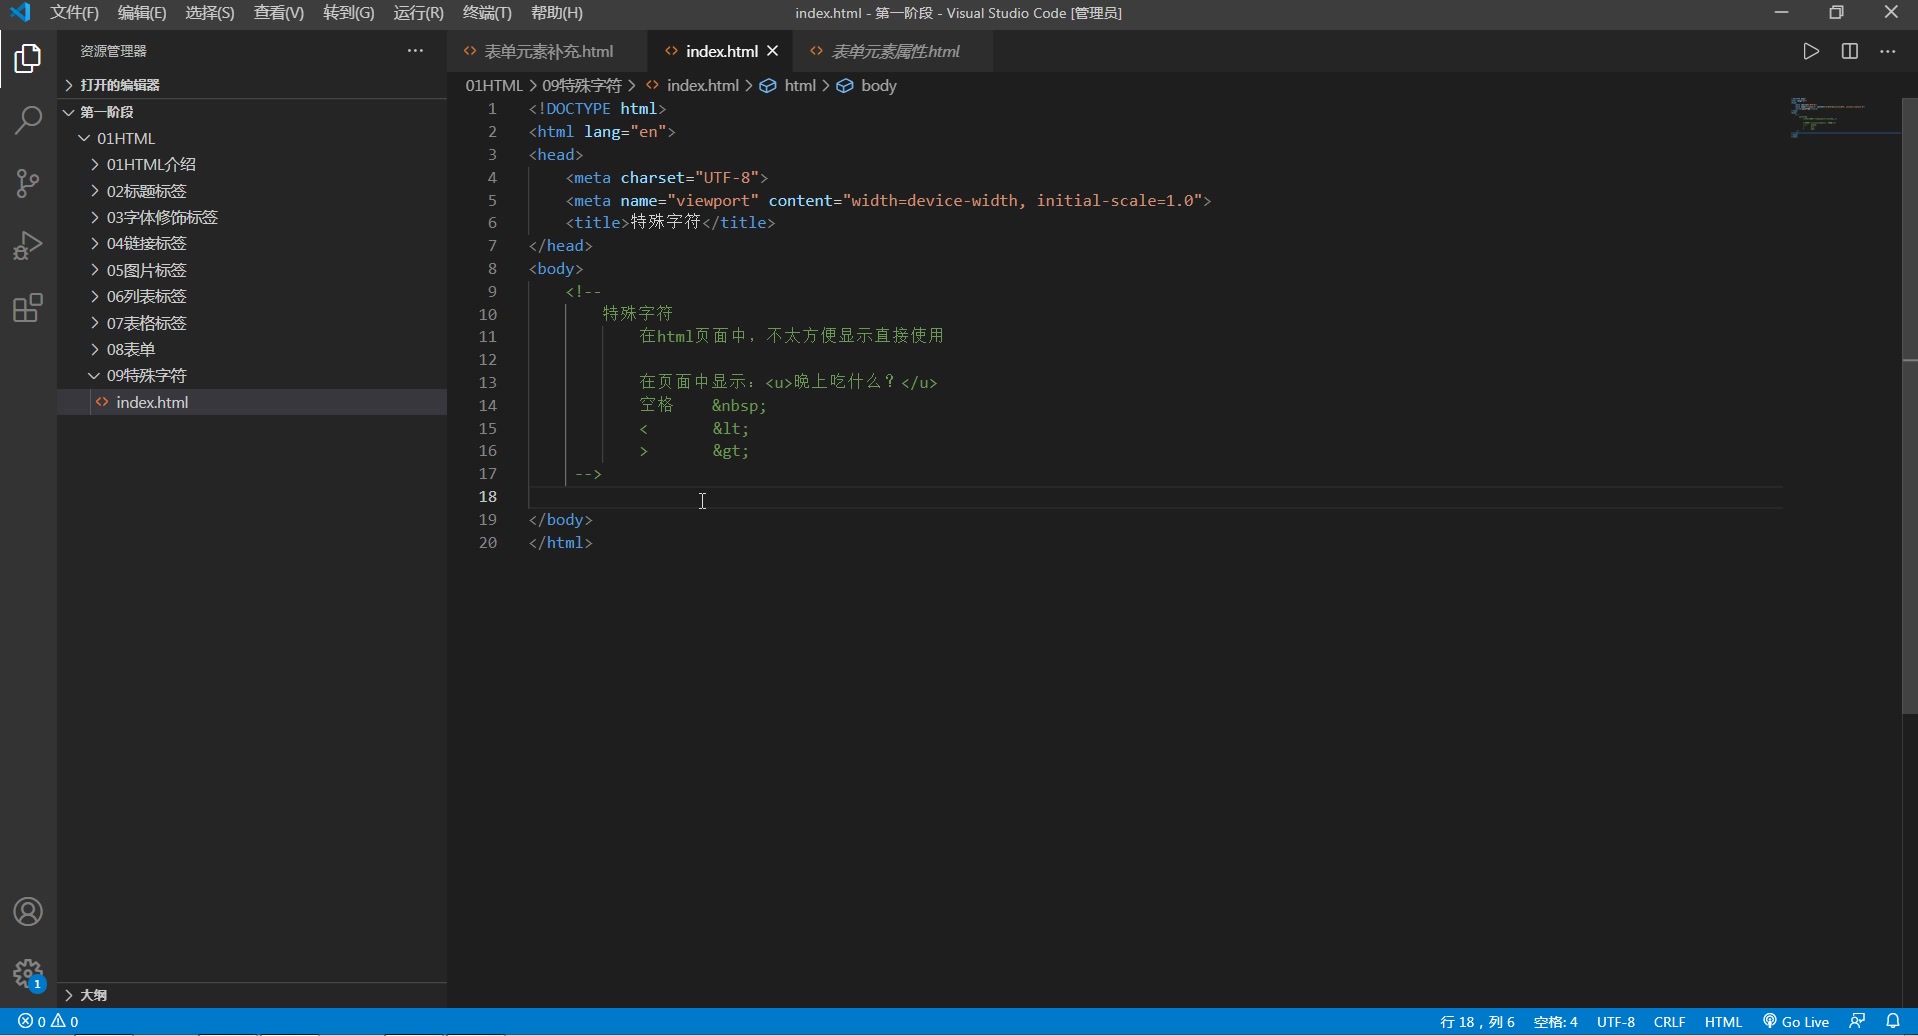Split the editor to the right
1918x1036 pixels.
(1850, 51)
